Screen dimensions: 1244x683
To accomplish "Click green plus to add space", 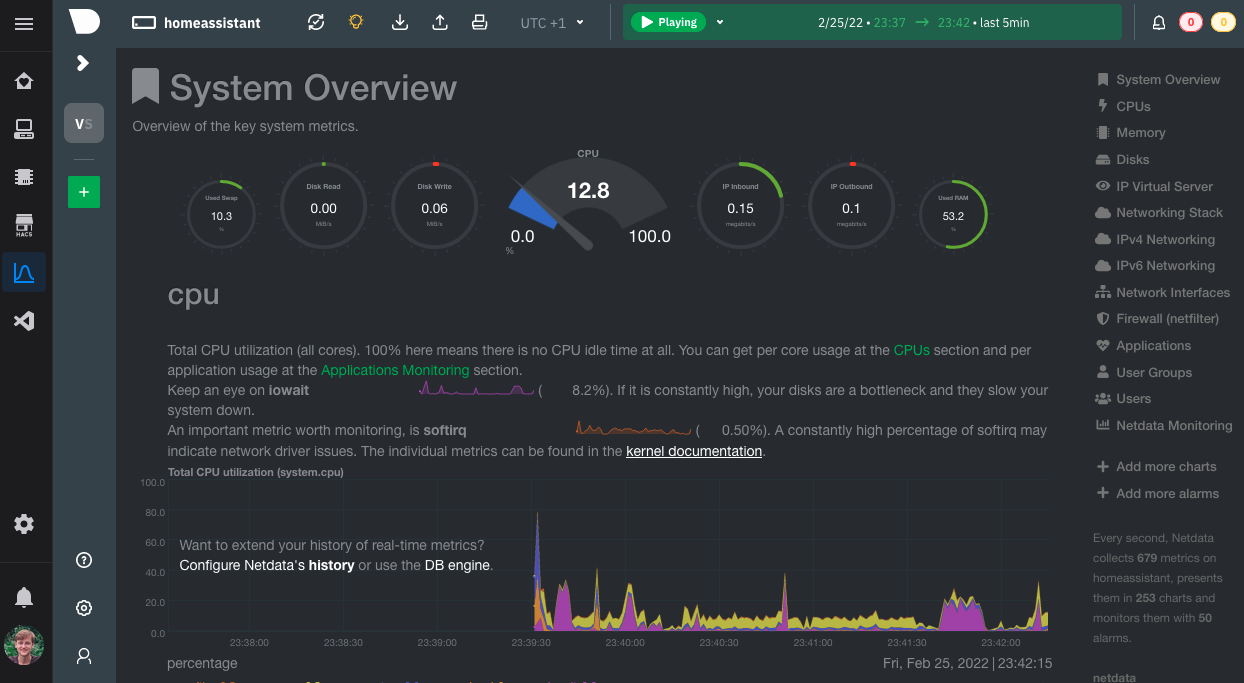I will tap(84, 192).
